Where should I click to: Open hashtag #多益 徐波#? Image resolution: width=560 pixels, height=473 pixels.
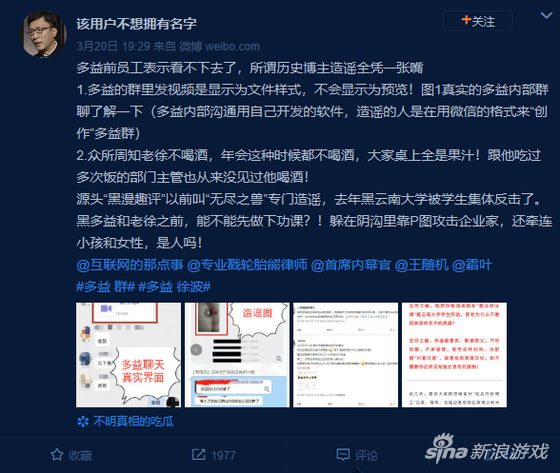click(174, 287)
